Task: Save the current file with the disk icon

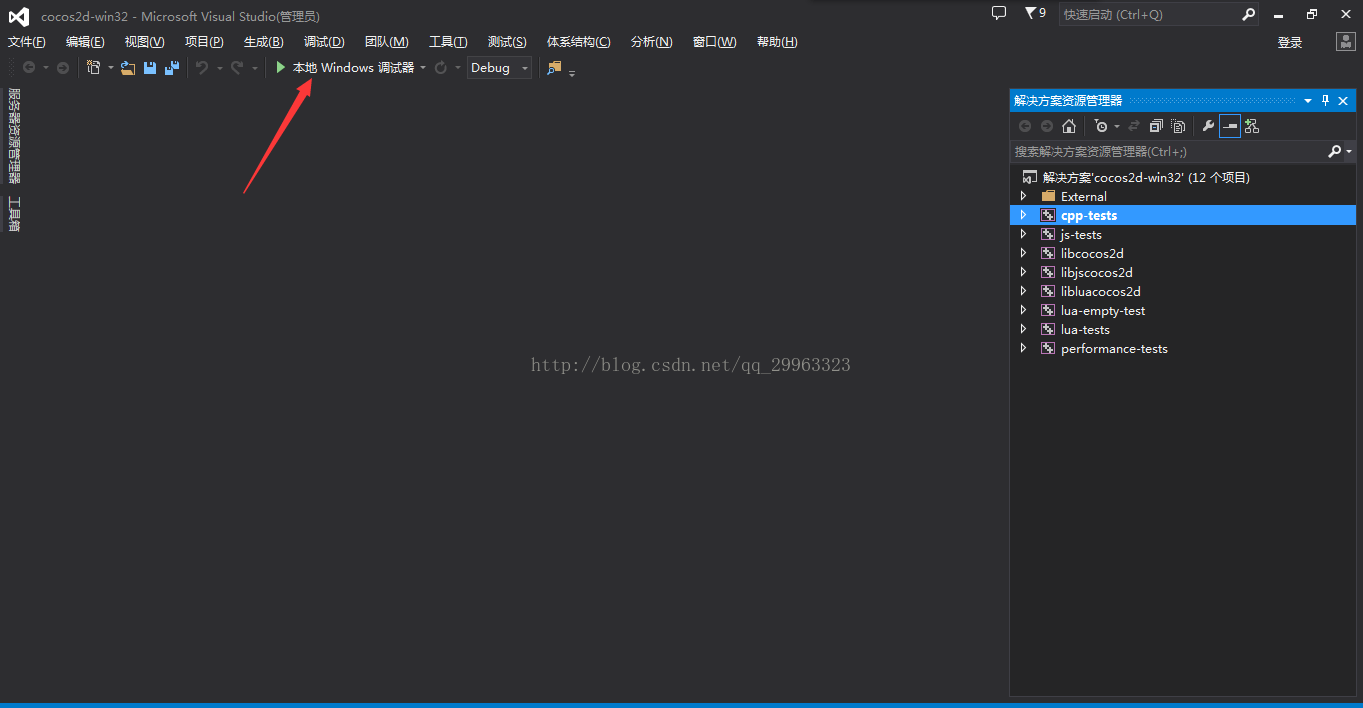Action: tap(150, 68)
